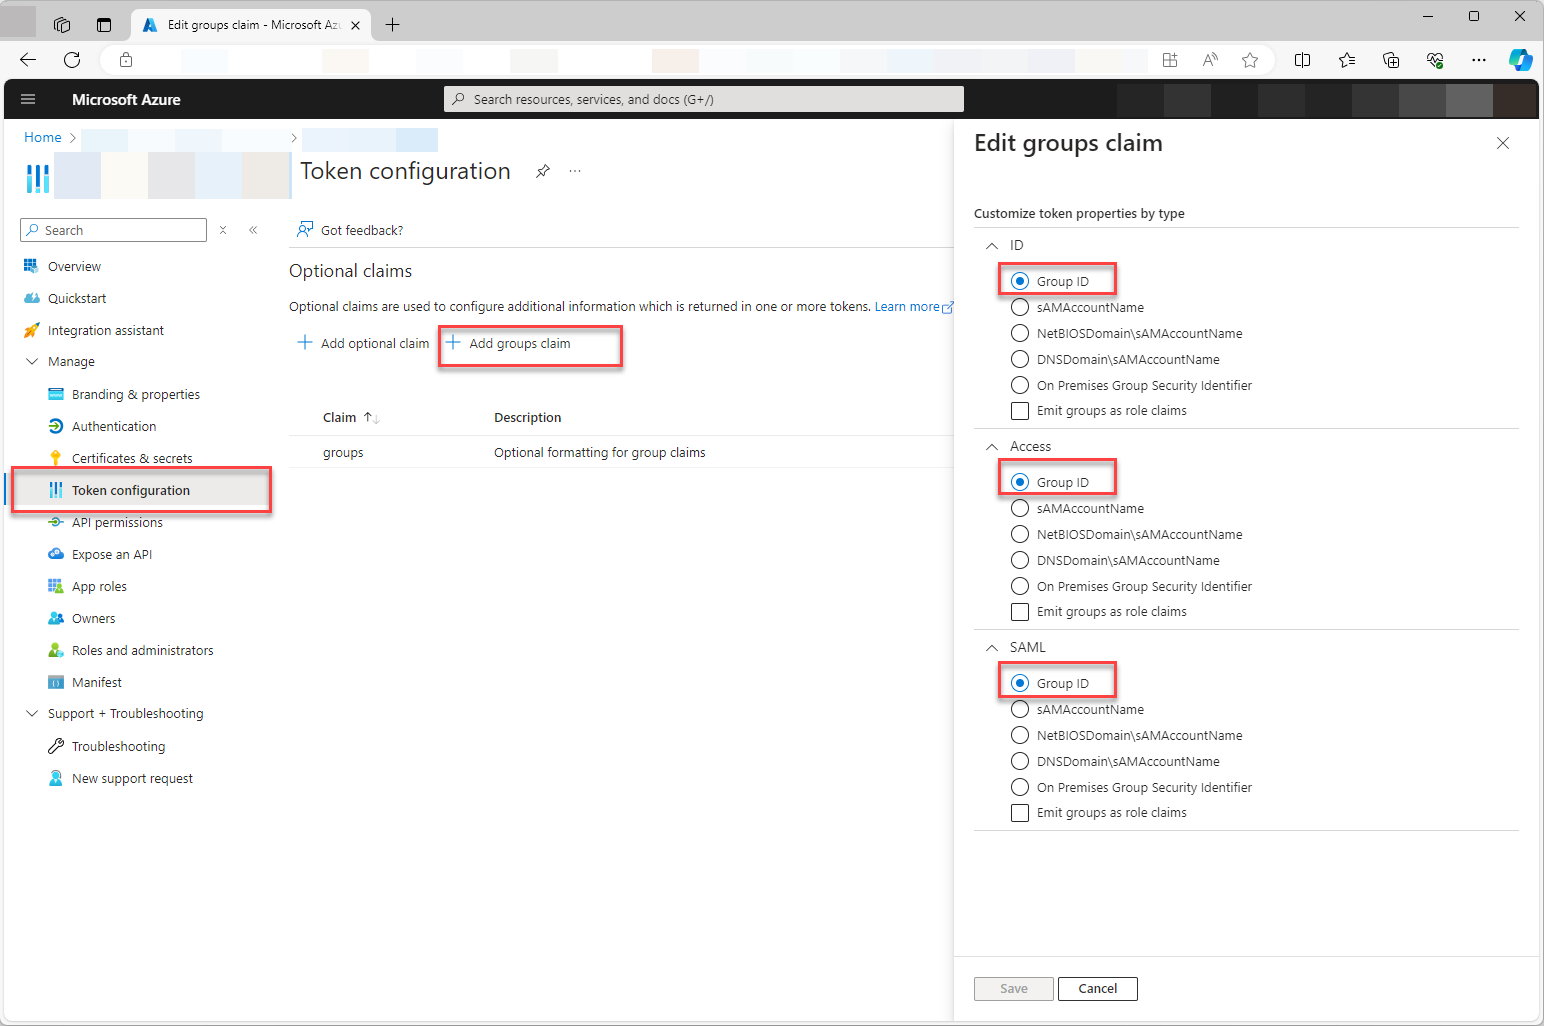Open New support request

pyautogui.click(x=132, y=778)
